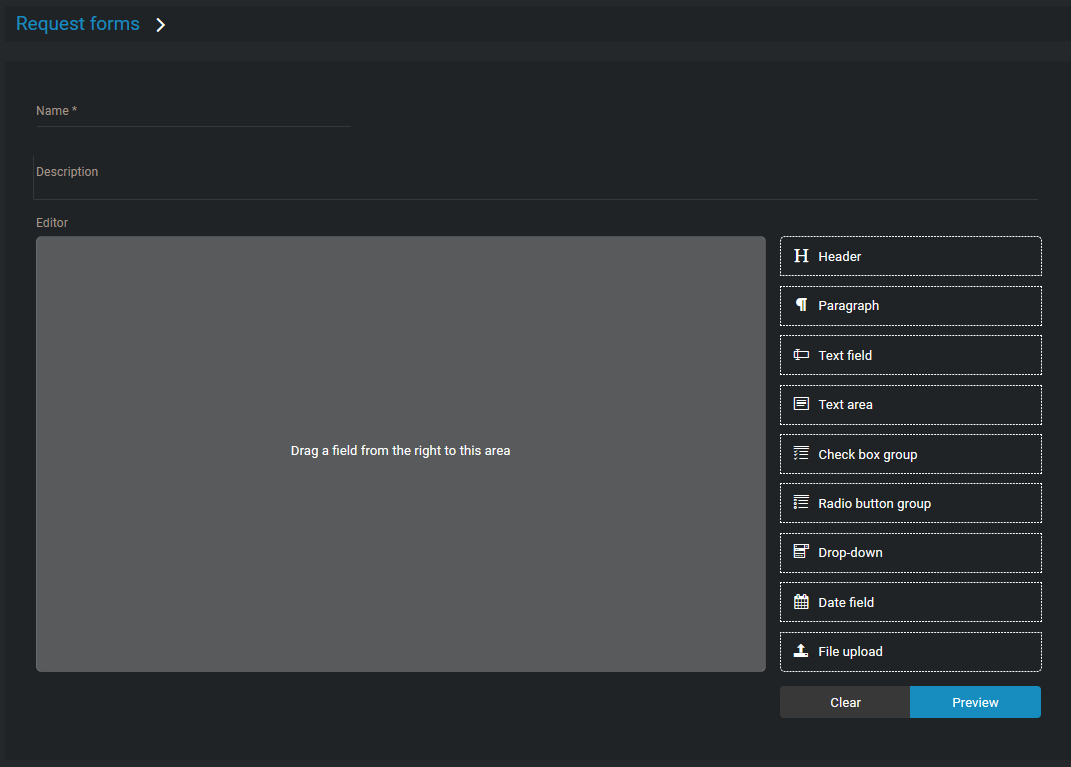Select the Text area label
1071x767 pixels.
coord(846,404)
